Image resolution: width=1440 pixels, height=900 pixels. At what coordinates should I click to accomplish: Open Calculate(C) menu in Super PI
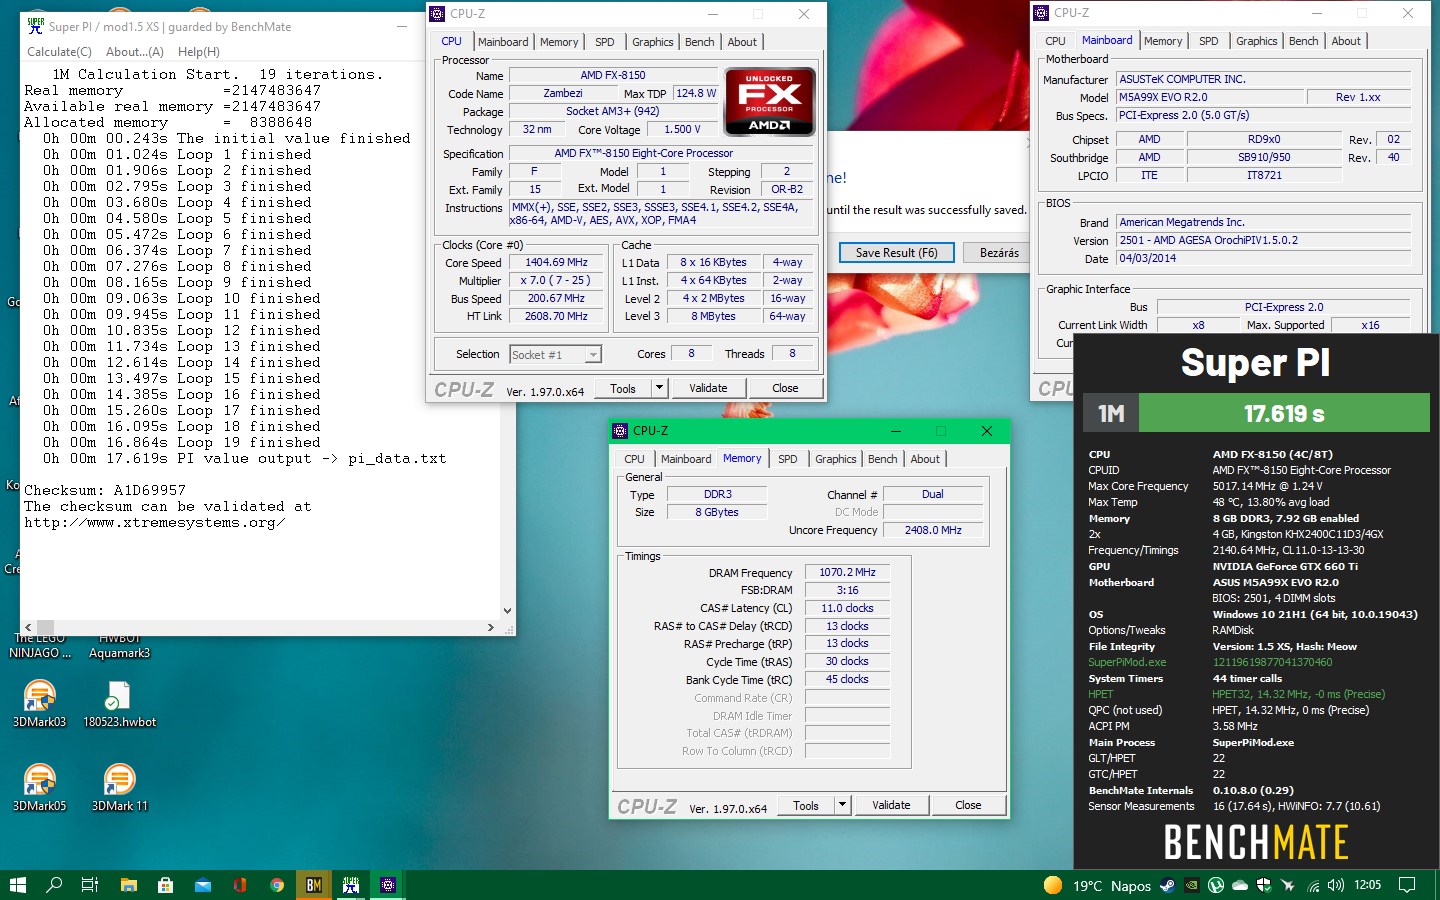pyautogui.click(x=59, y=52)
